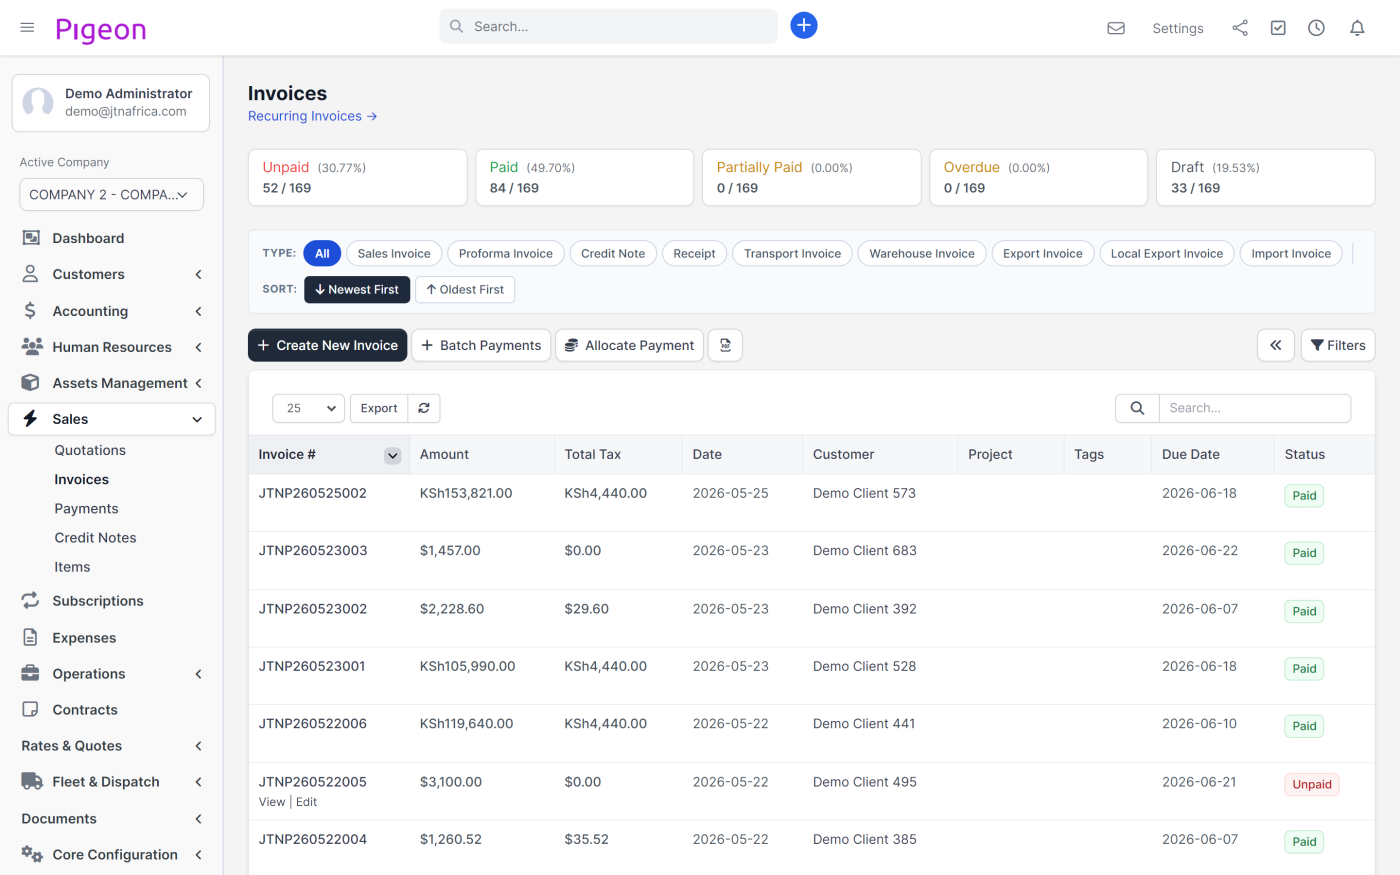The width and height of the screenshot is (1400, 875).
Task: Open Invoices under Sales
Action: click(82, 480)
